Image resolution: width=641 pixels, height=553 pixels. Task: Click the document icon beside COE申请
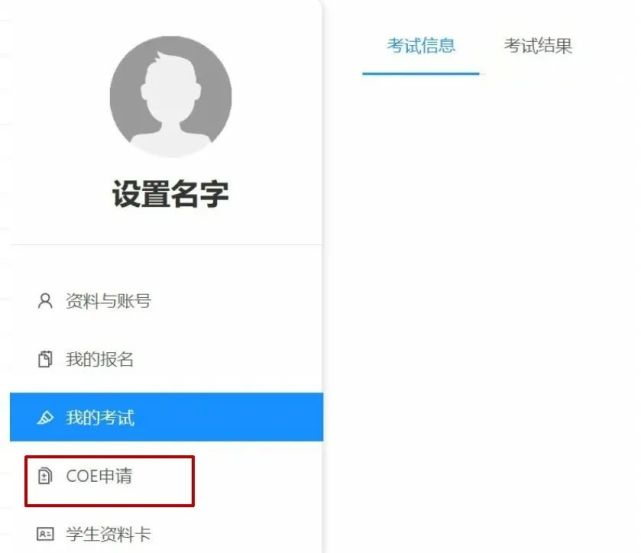point(45,476)
